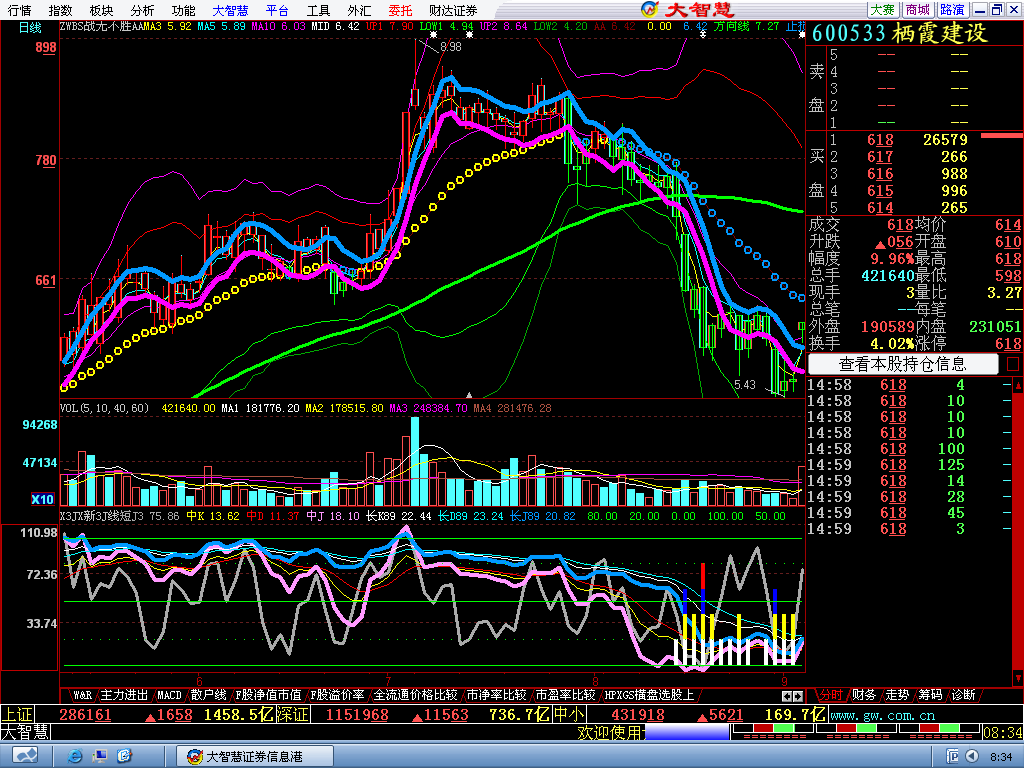Screen dimensions: 1024x768
Task: Click the 日线 period label
Action: 30,27
